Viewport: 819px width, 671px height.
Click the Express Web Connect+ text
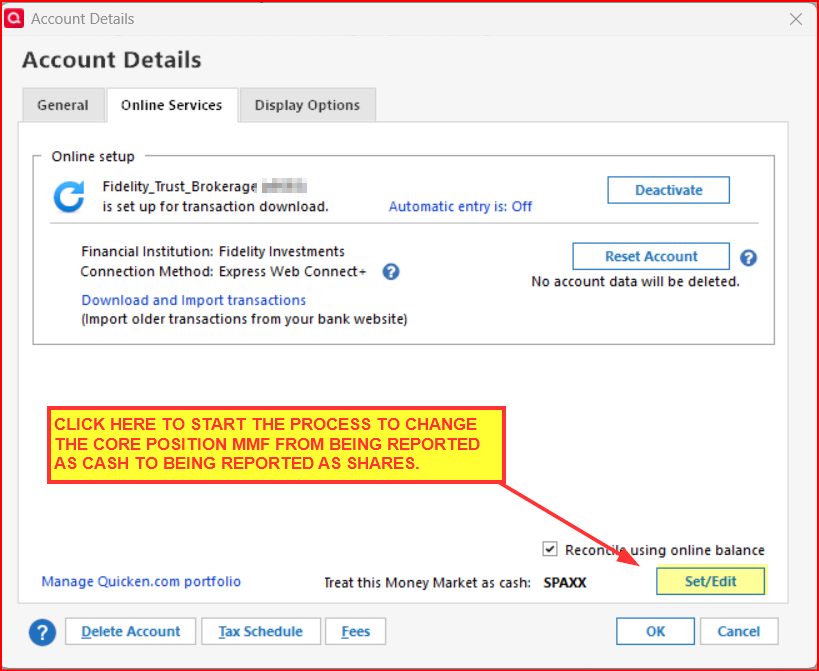point(292,272)
